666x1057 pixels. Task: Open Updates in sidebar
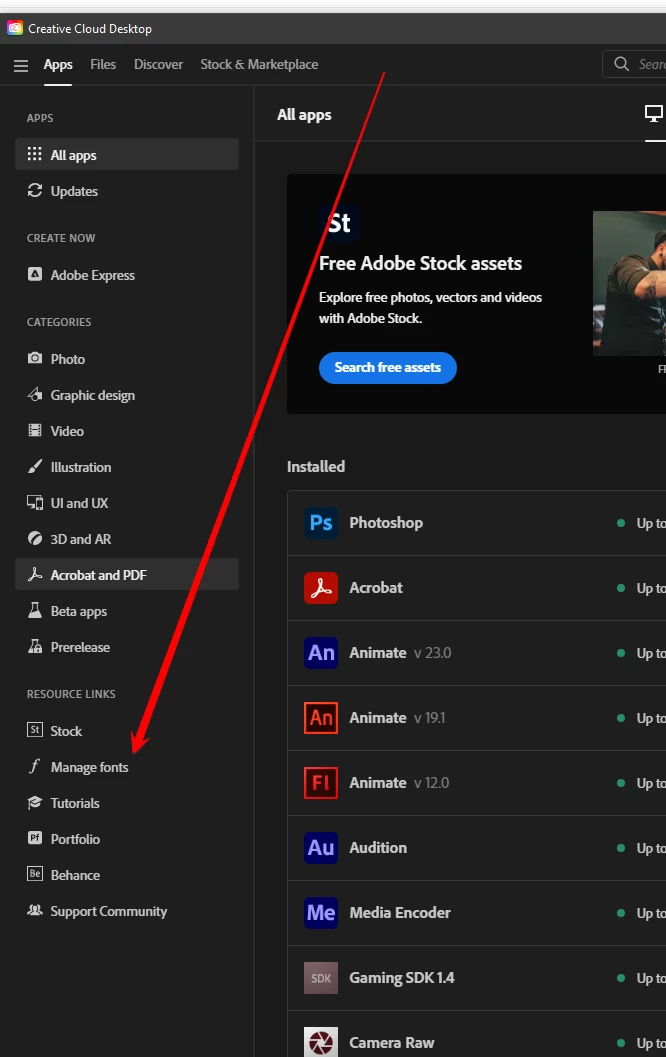[x=127, y=191]
